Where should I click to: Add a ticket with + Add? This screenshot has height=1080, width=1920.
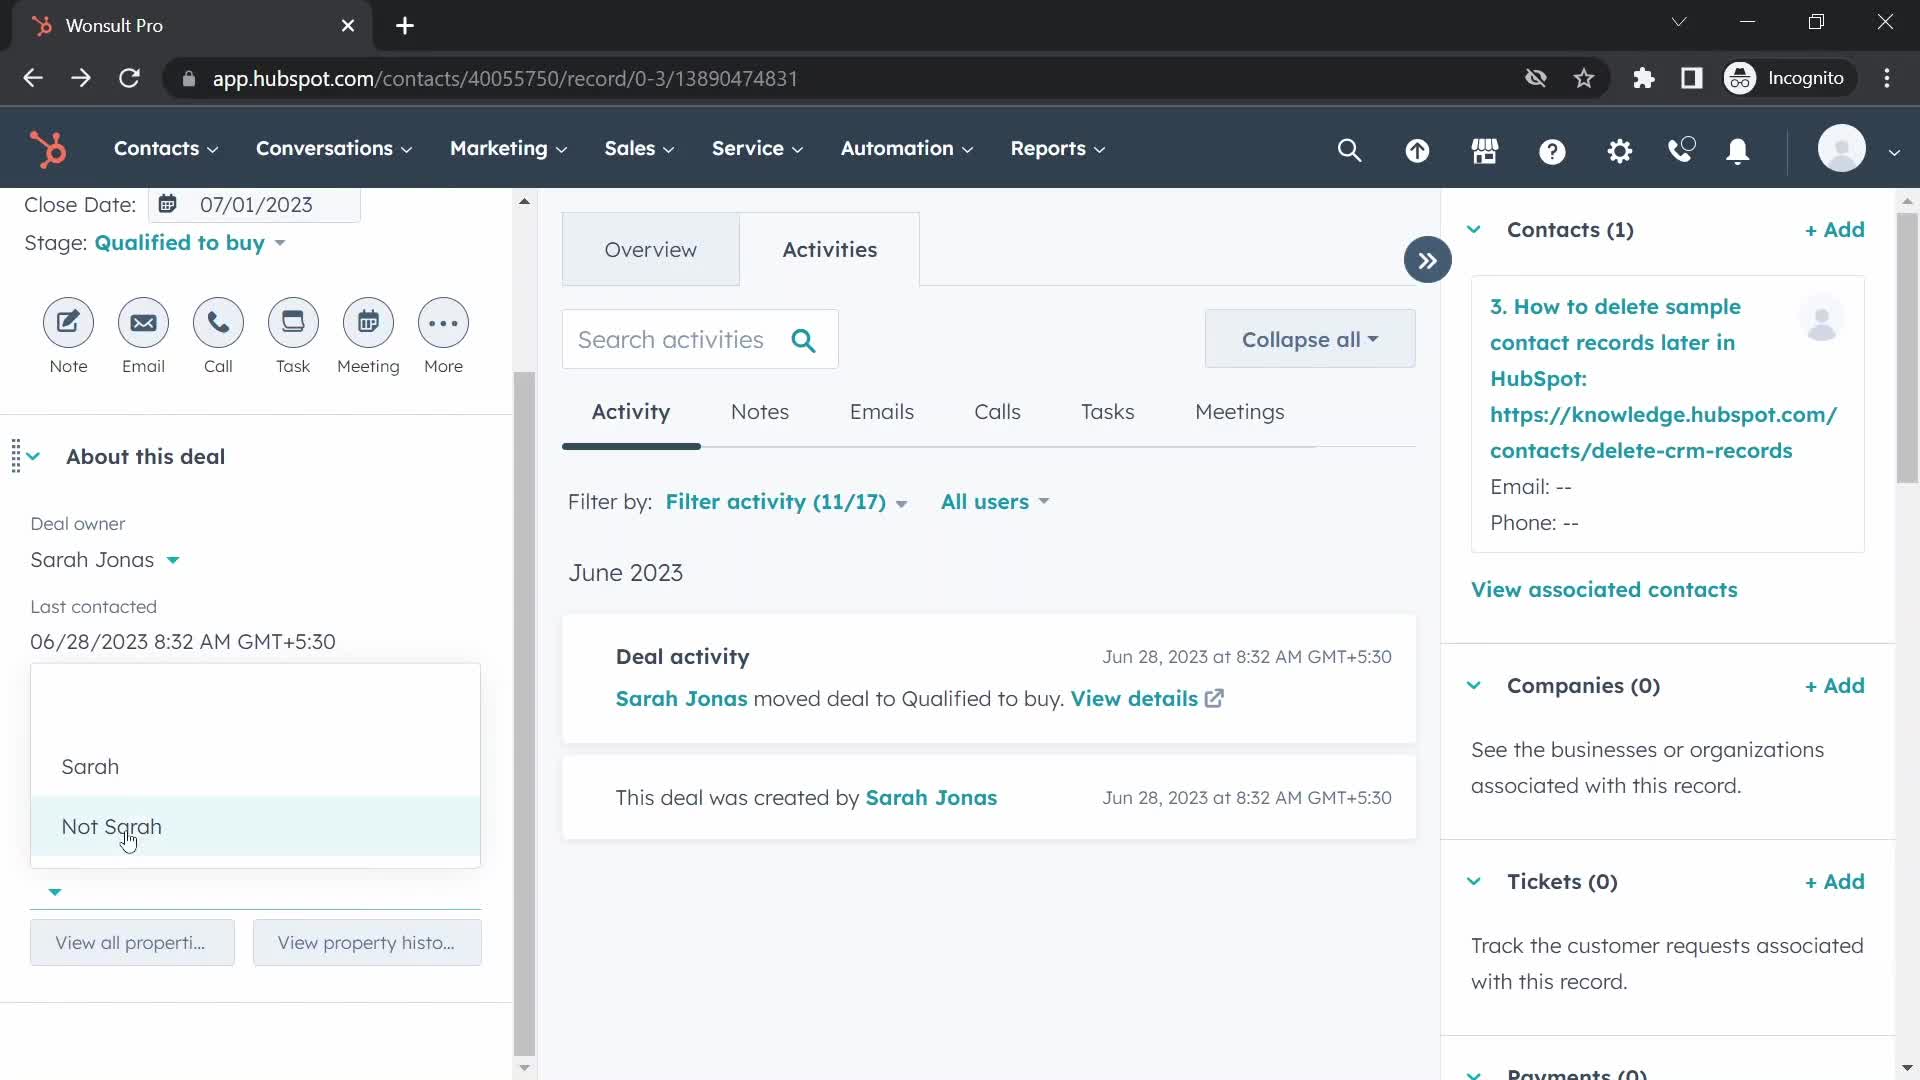(x=1834, y=882)
